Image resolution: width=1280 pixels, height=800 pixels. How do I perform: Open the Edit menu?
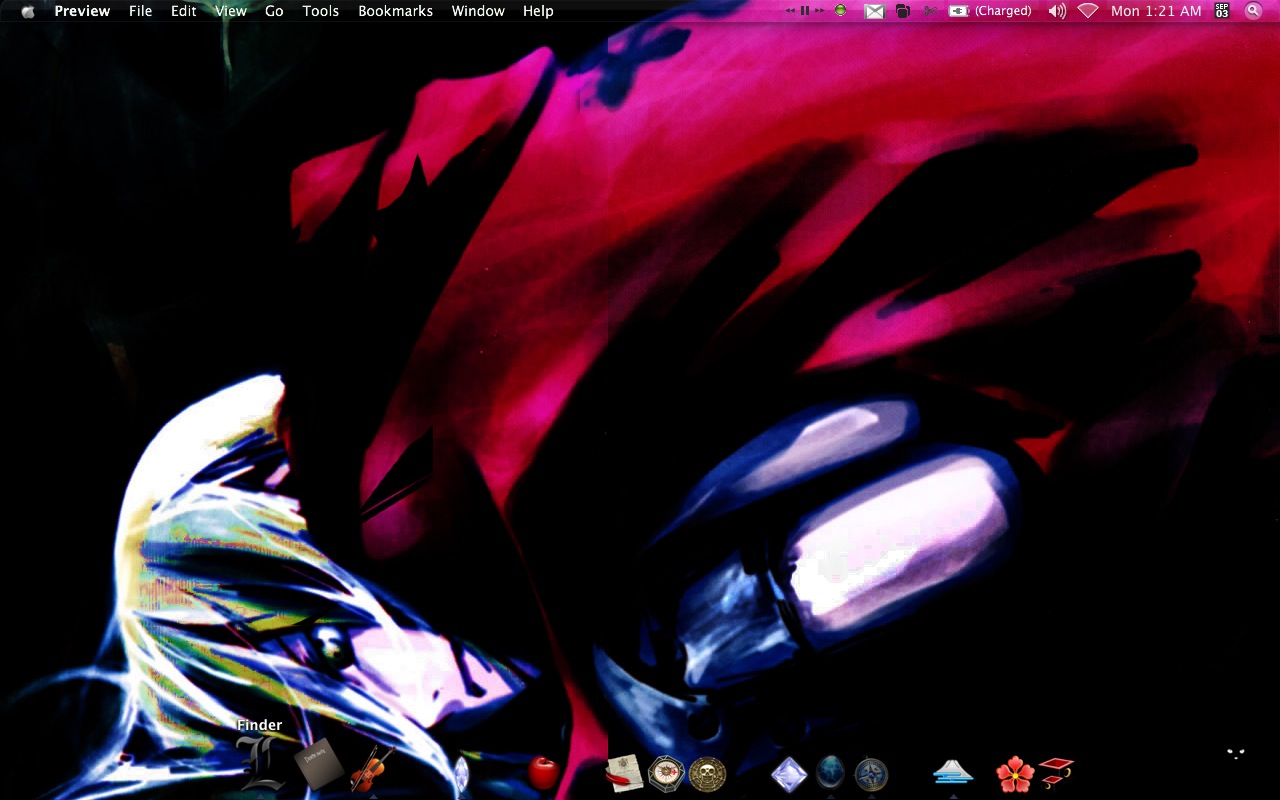(x=184, y=11)
